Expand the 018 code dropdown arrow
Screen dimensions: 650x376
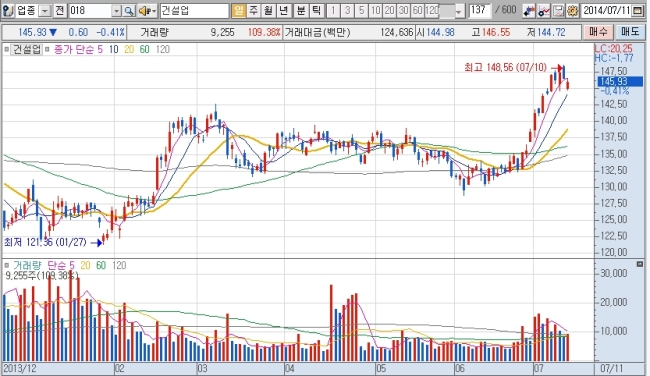117,11
